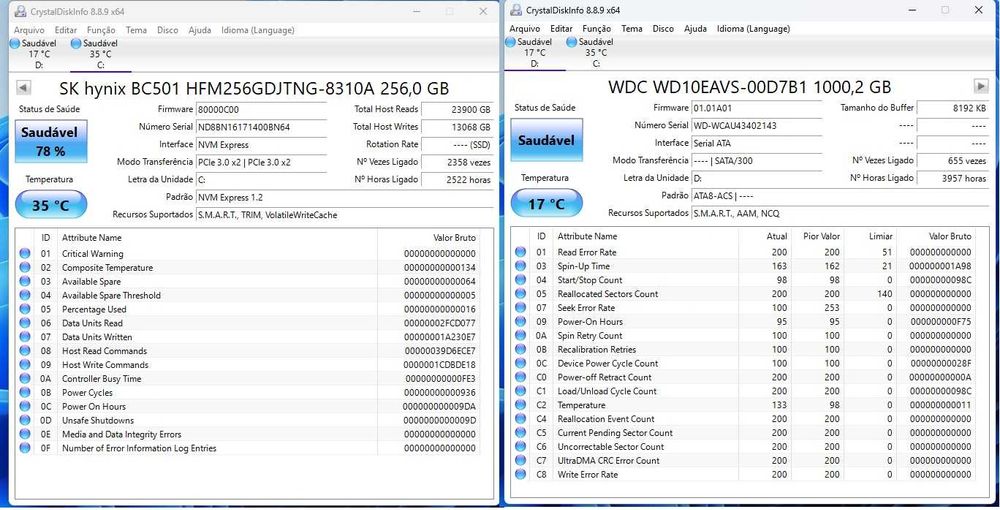Click the 35 °C temperature button
This screenshot has height=510, width=1000.
[51, 205]
